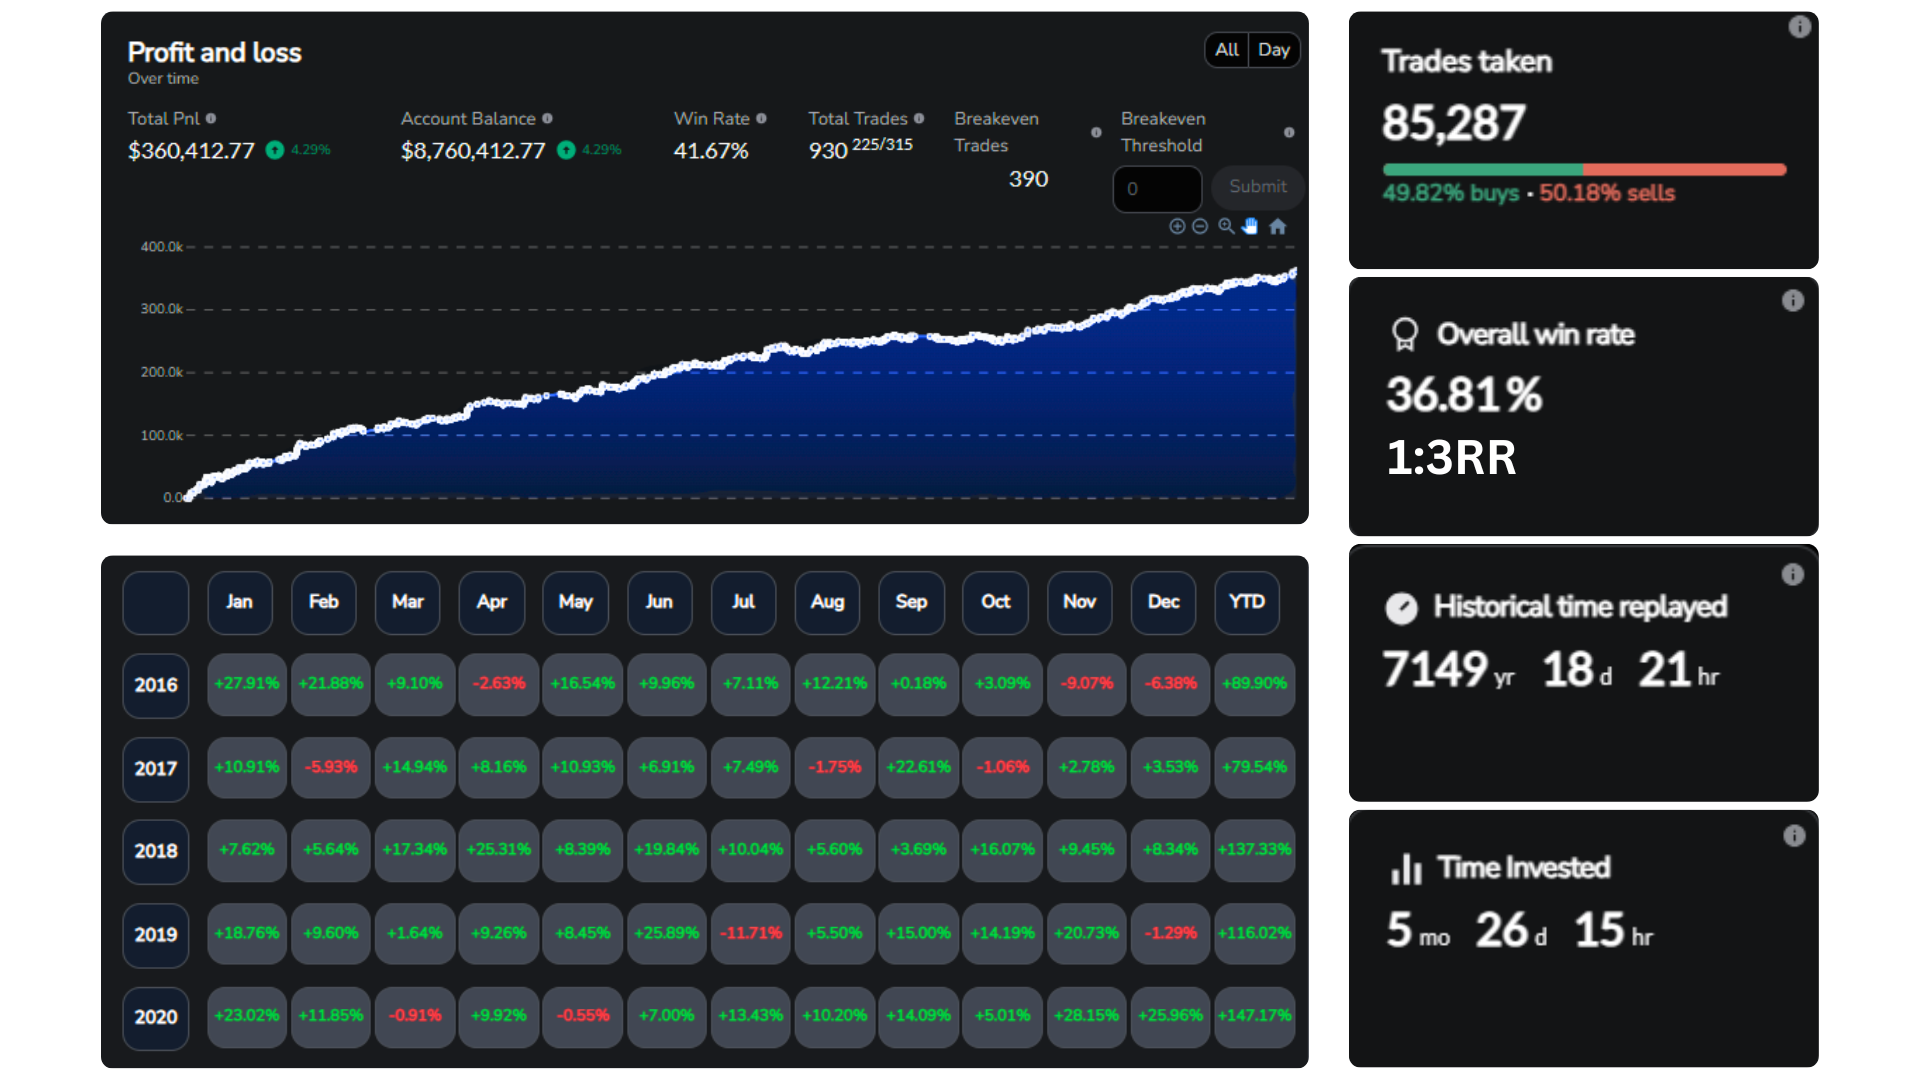Activate the hand pan tool
The width and height of the screenshot is (1920, 1080).
point(1250,227)
